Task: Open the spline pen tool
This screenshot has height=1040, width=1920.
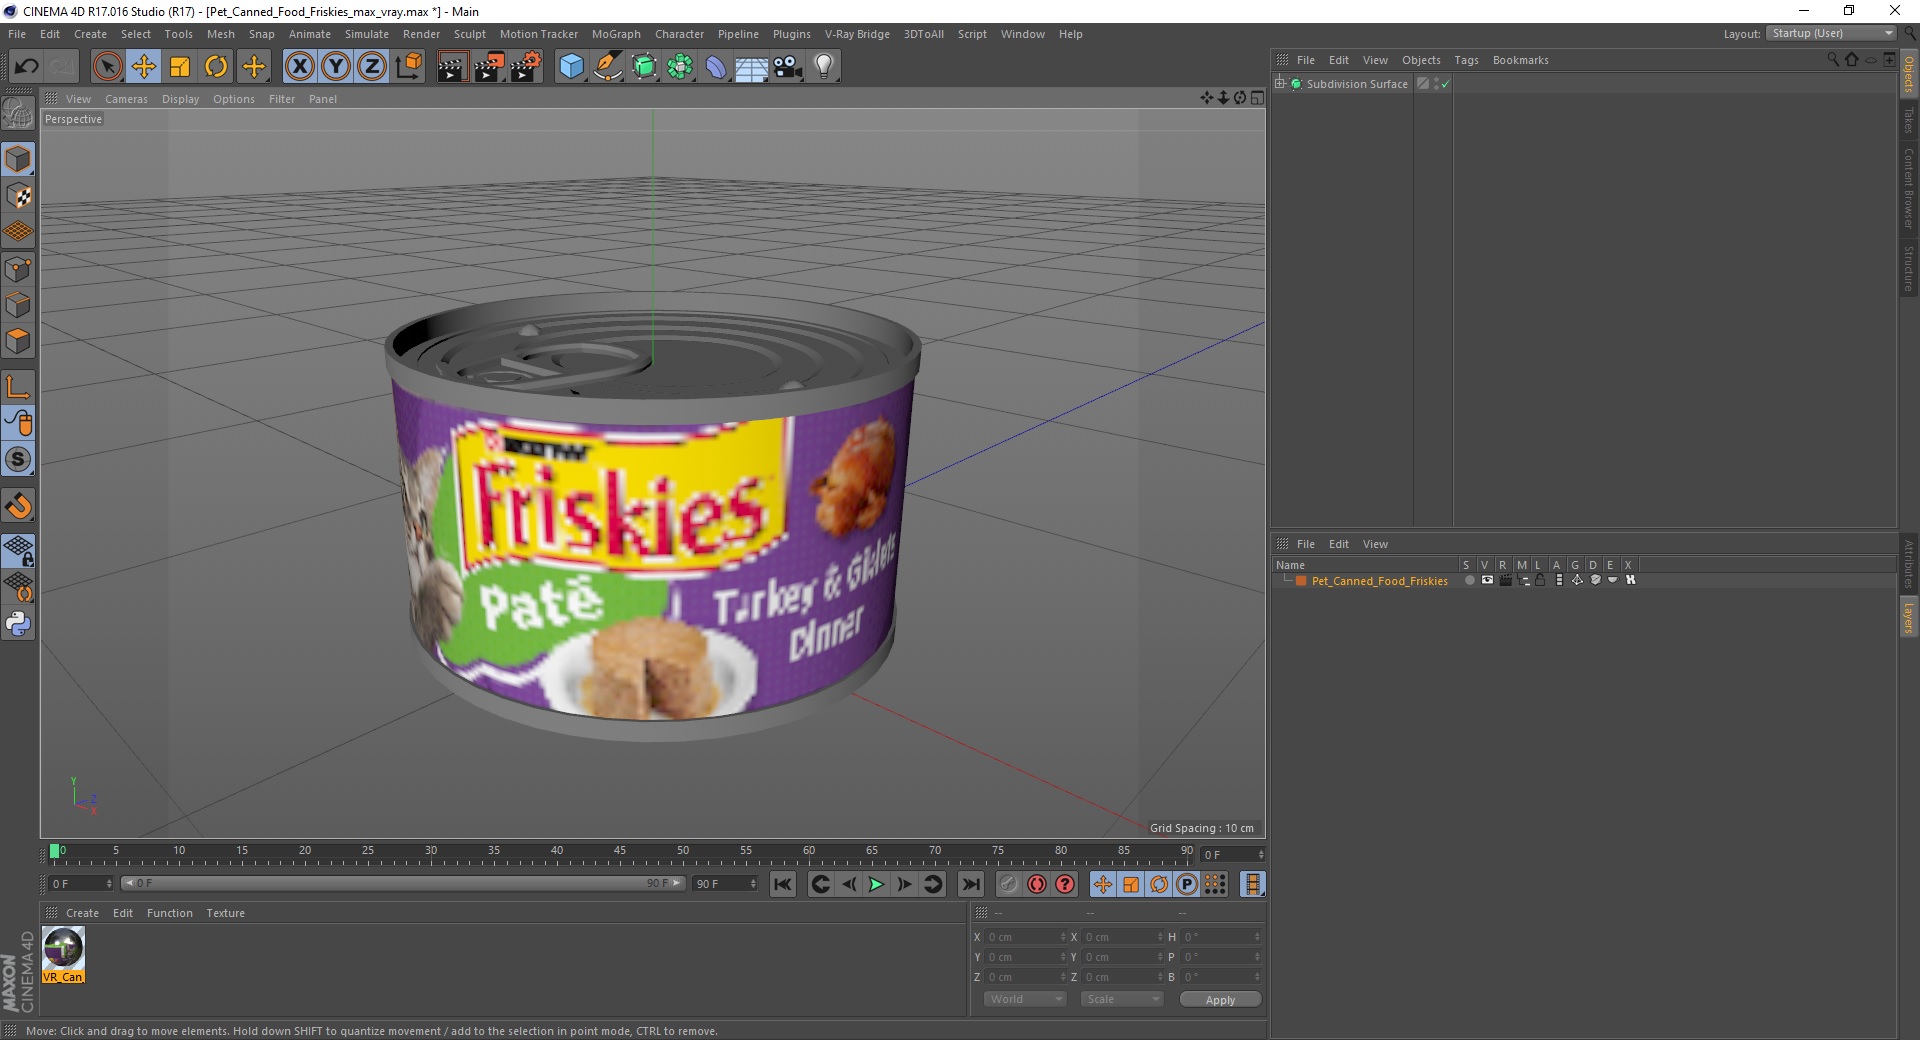Action: coord(607,67)
